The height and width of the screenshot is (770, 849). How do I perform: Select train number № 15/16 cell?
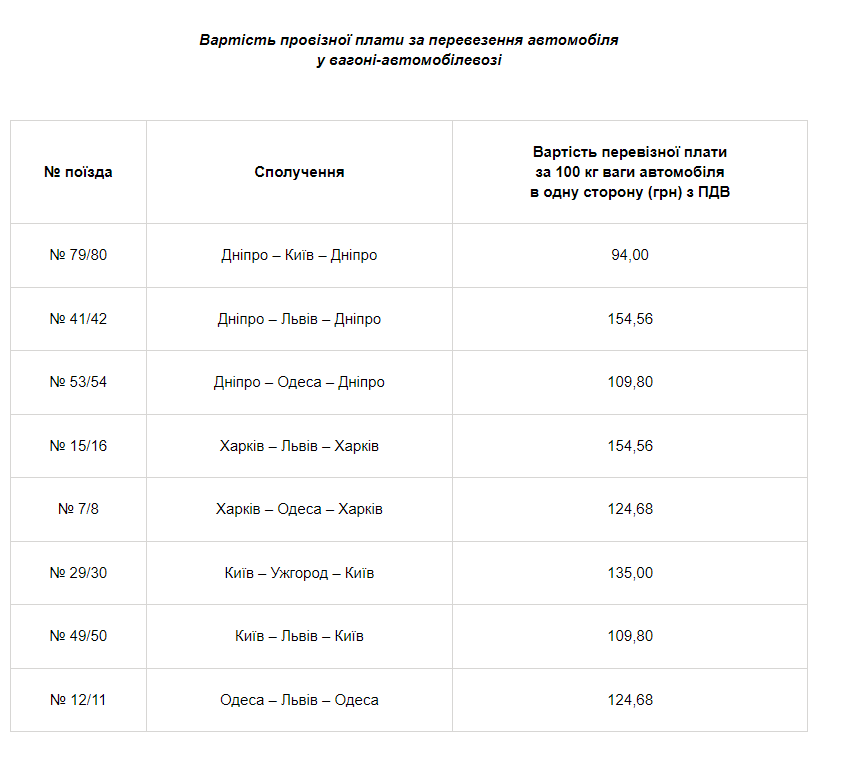tap(78, 446)
